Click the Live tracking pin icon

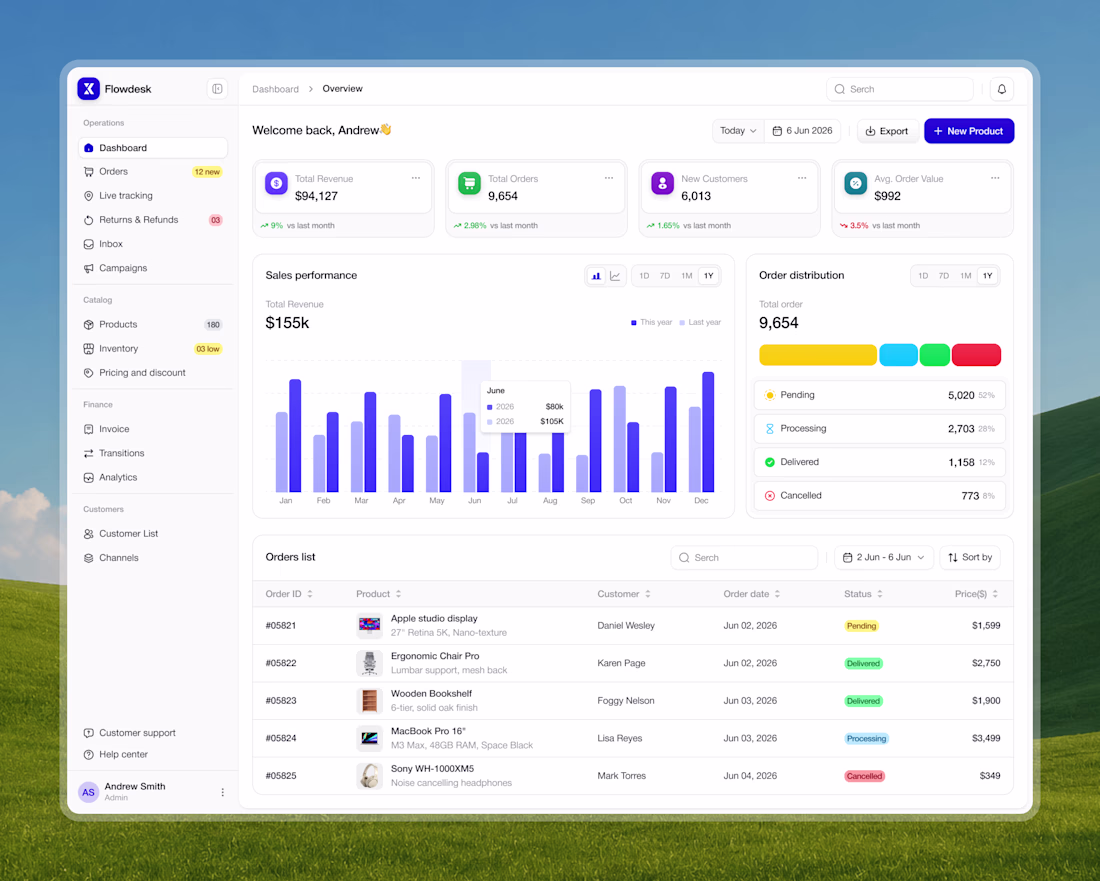[x=88, y=196]
